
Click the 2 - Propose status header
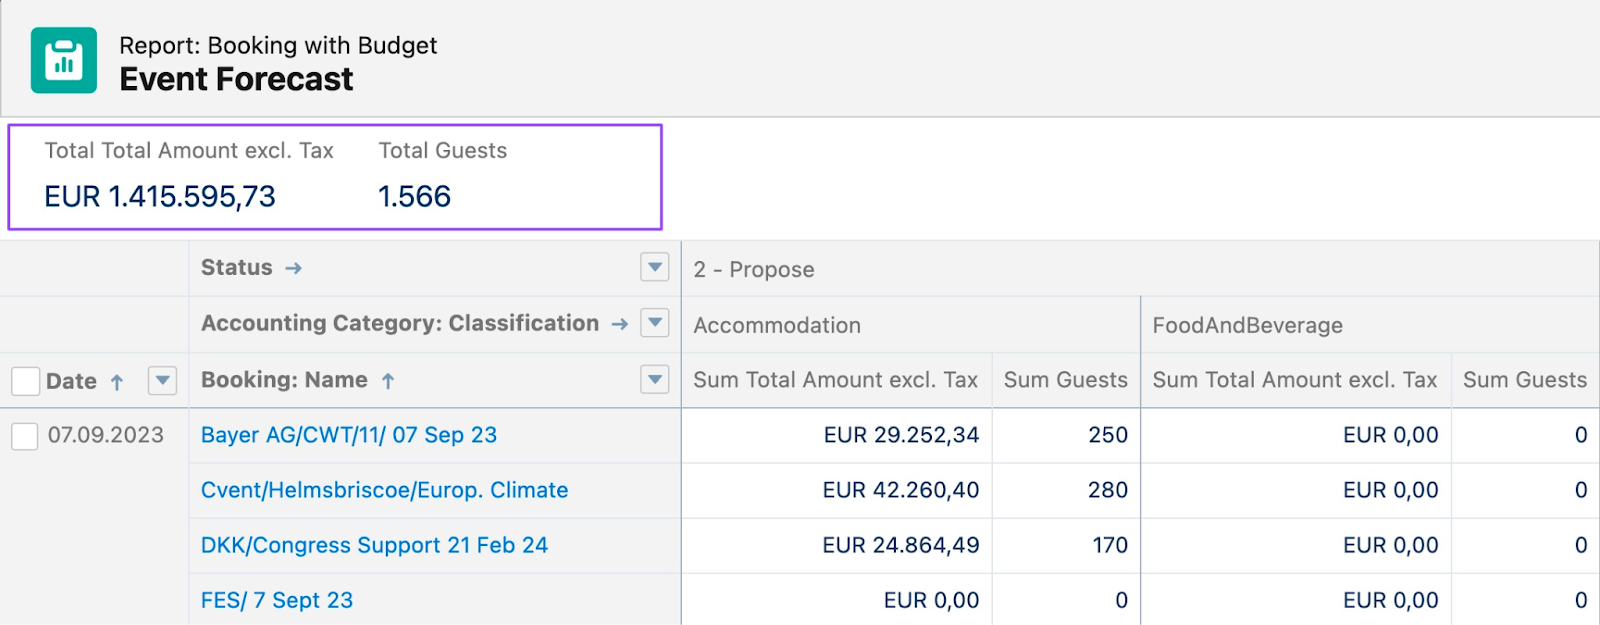[754, 269]
